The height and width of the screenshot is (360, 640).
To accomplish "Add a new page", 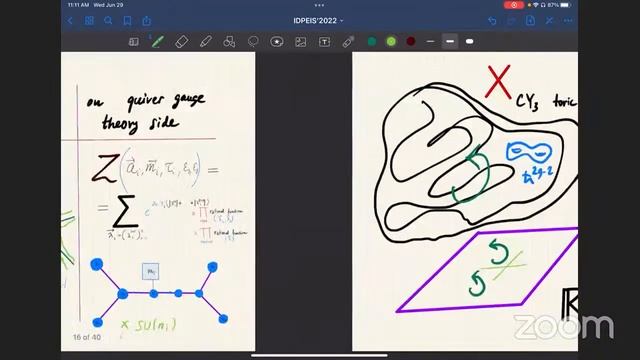I will tap(530, 20).
